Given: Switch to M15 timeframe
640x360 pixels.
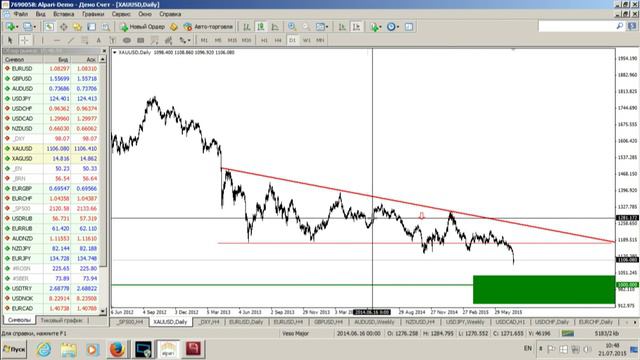Looking at the screenshot, I should tap(232, 40).
